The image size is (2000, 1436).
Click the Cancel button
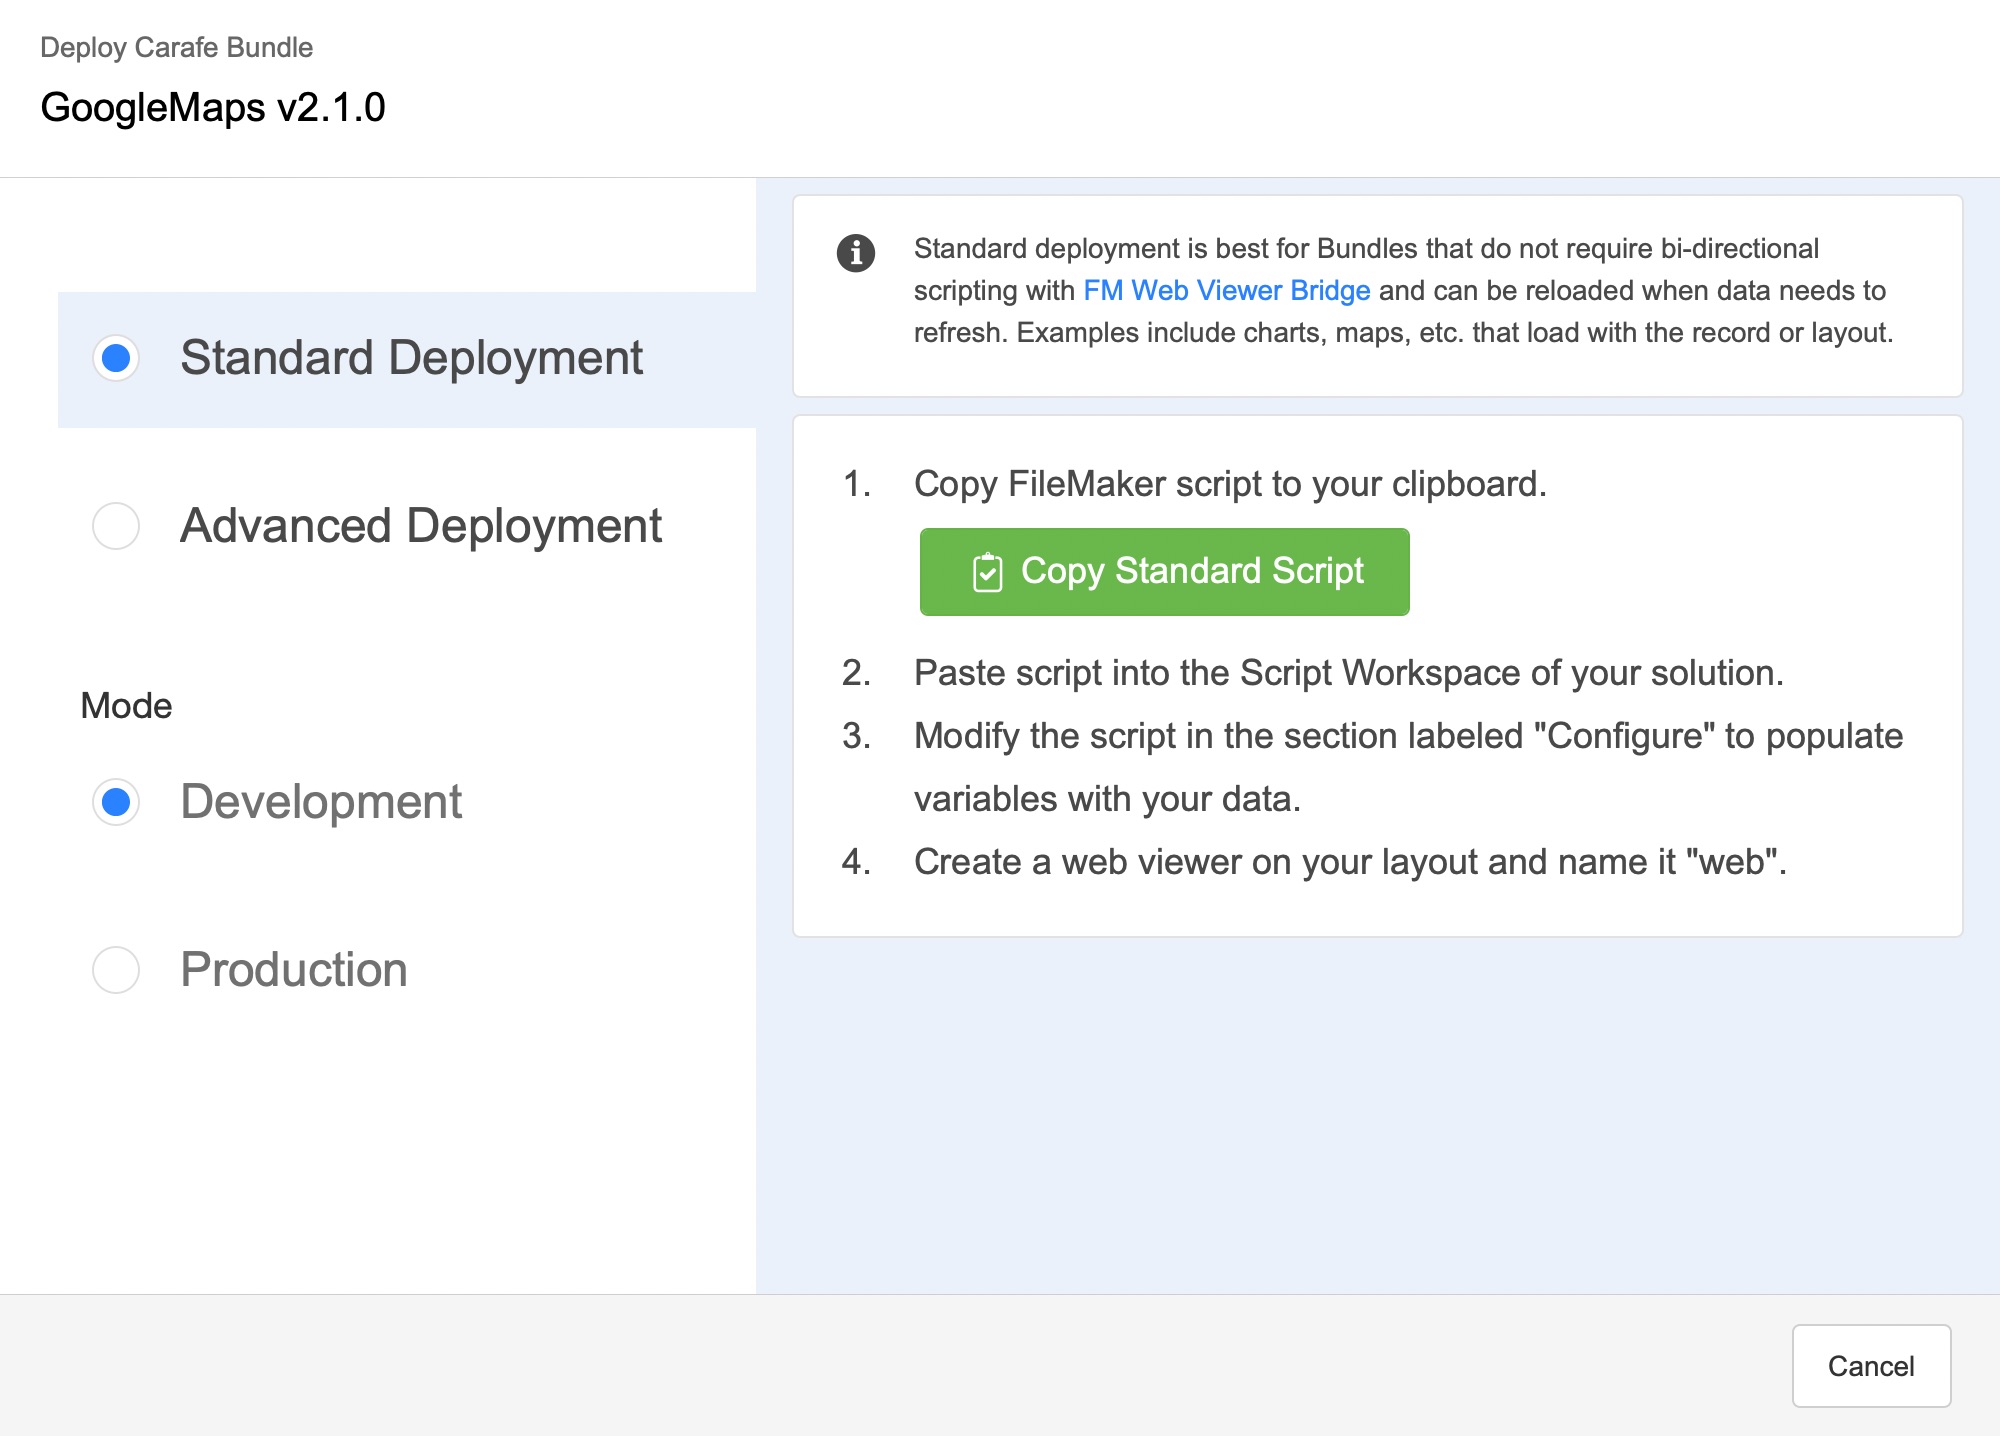(x=1871, y=1366)
